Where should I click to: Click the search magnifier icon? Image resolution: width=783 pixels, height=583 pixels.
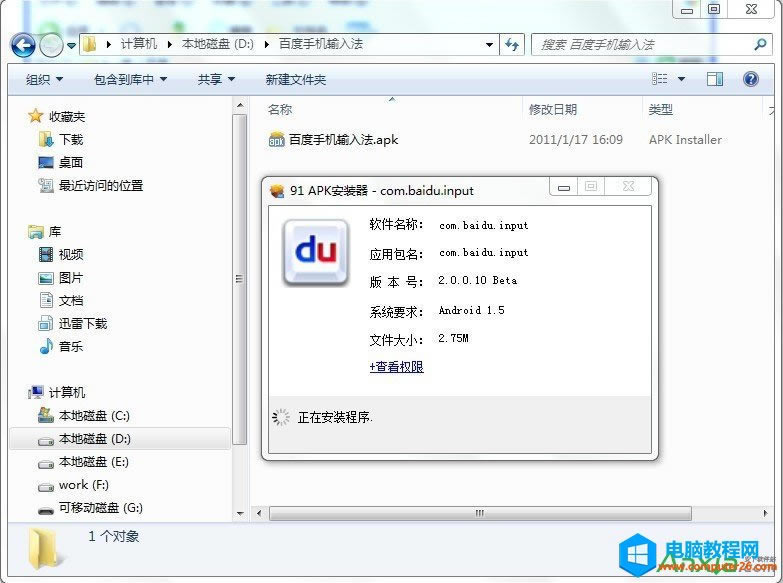[760, 45]
